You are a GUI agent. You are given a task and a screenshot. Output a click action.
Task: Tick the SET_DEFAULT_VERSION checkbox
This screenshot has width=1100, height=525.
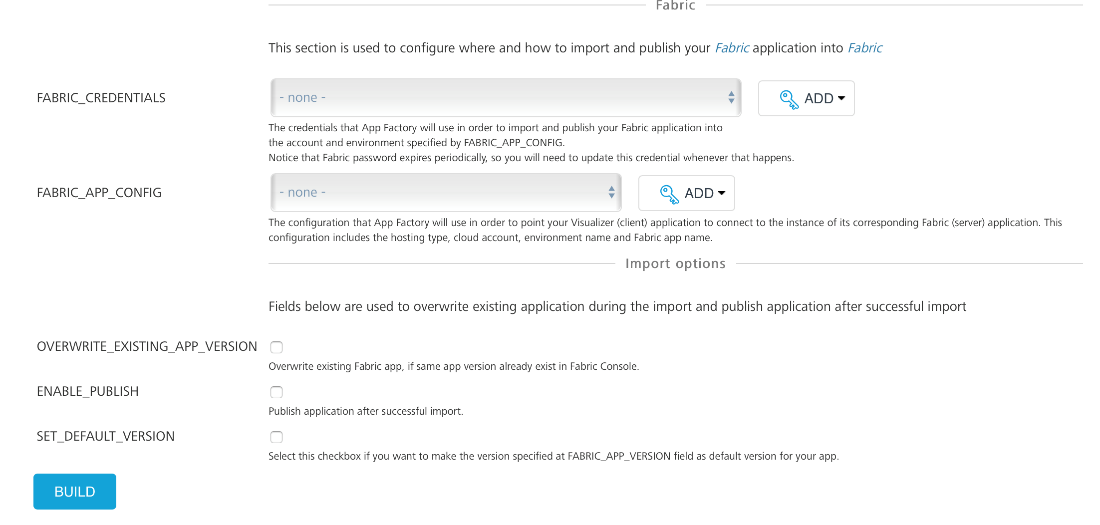(276, 437)
